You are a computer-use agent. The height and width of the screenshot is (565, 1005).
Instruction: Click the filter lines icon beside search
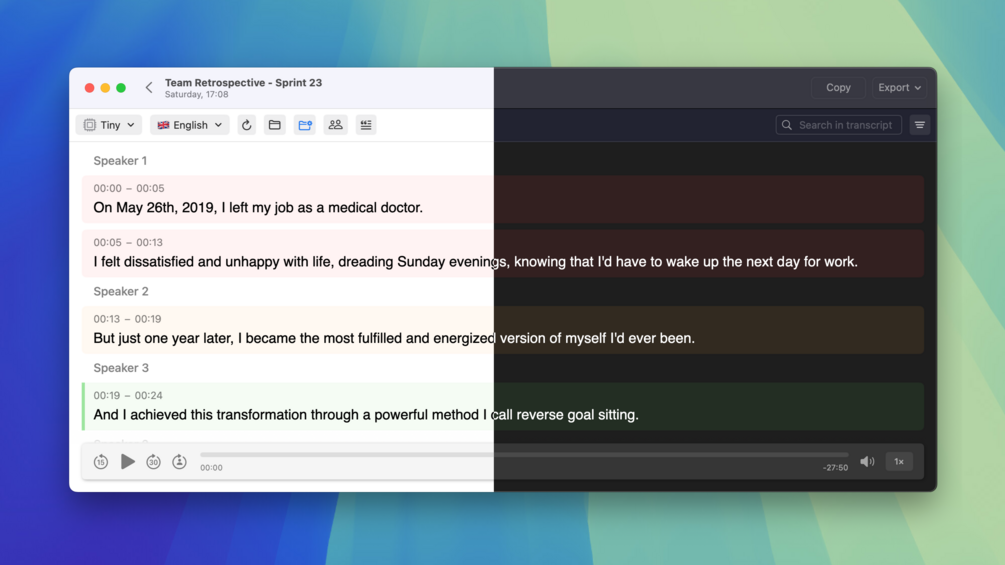tap(919, 125)
